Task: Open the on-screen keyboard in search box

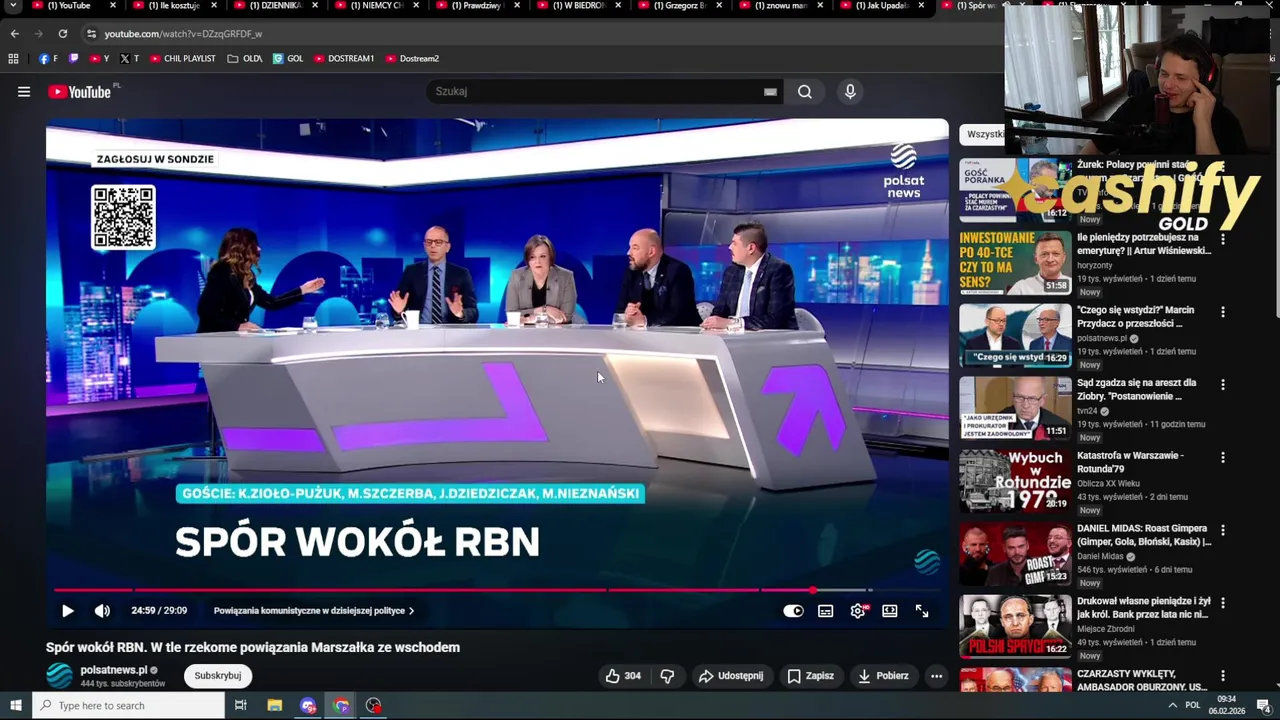Action: 770,92
